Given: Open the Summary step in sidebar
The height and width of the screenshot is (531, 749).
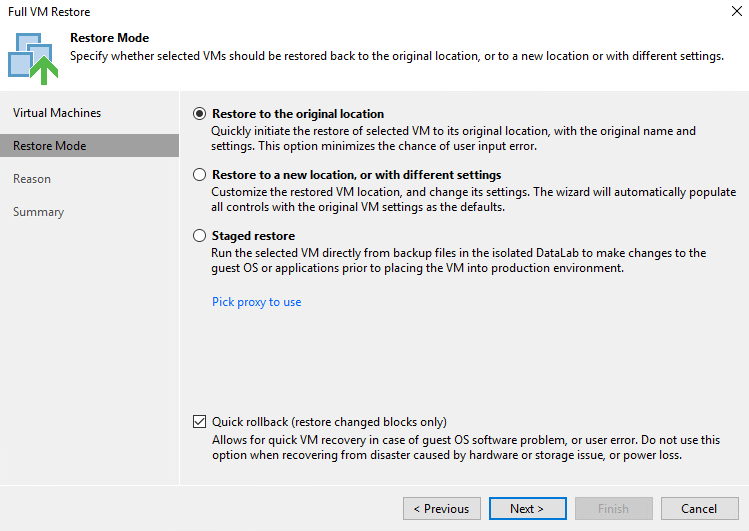Looking at the screenshot, I should (x=38, y=212).
